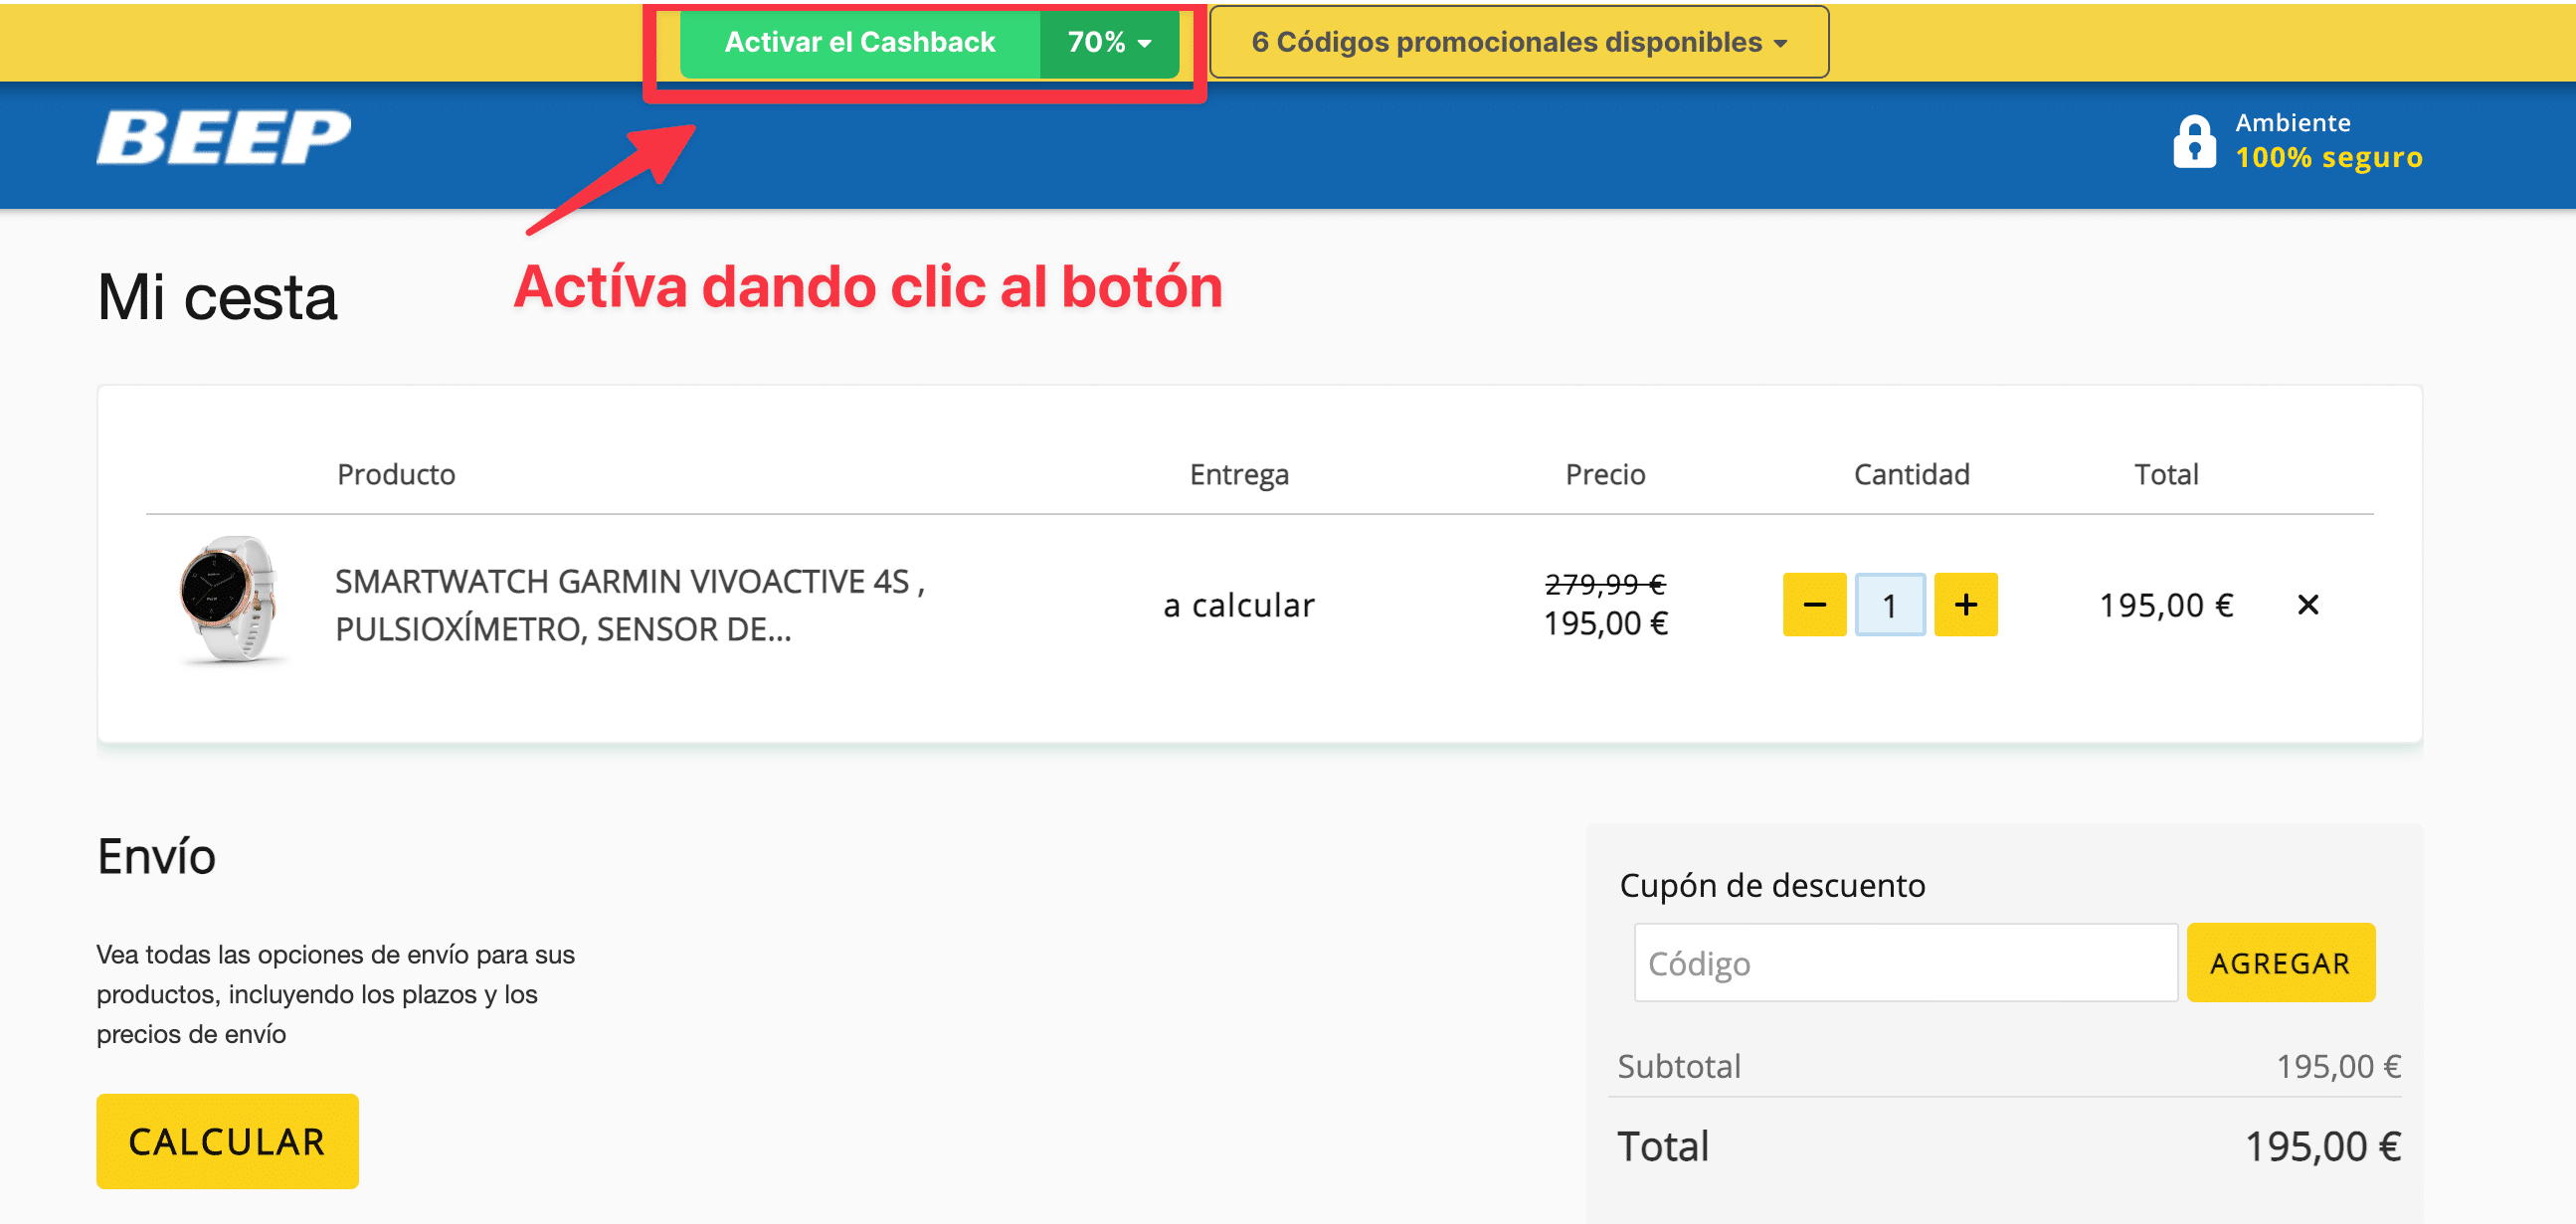This screenshot has width=2576, height=1224.
Task: Click the 100% seguro text
Action: click(2328, 158)
